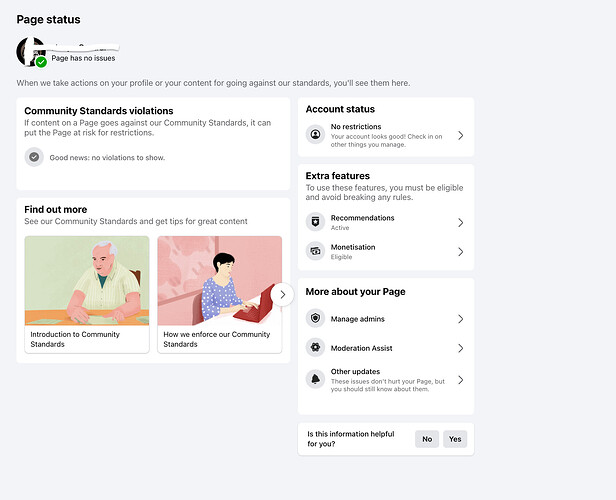Click the Recommendations badge icon
The height and width of the screenshot is (500, 616).
click(x=316, y=222)
